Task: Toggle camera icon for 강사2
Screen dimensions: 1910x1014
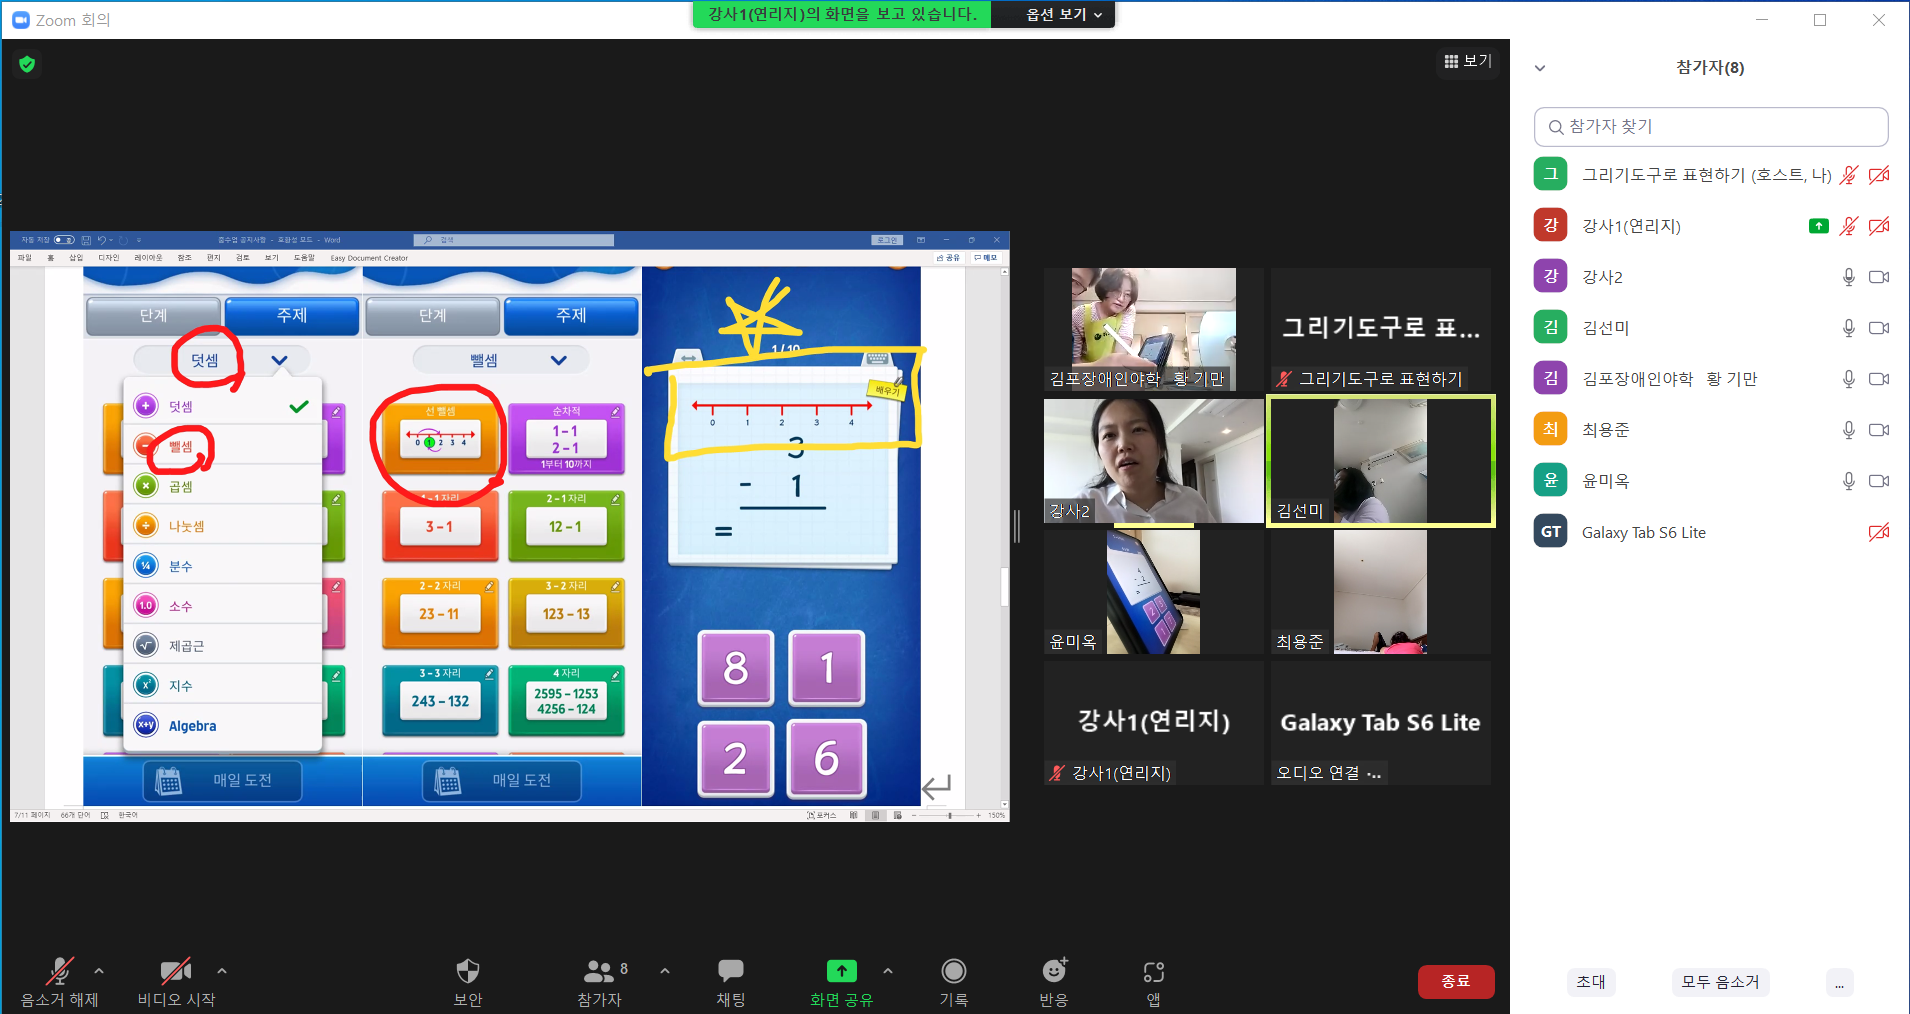Action: click(1879, 277)
